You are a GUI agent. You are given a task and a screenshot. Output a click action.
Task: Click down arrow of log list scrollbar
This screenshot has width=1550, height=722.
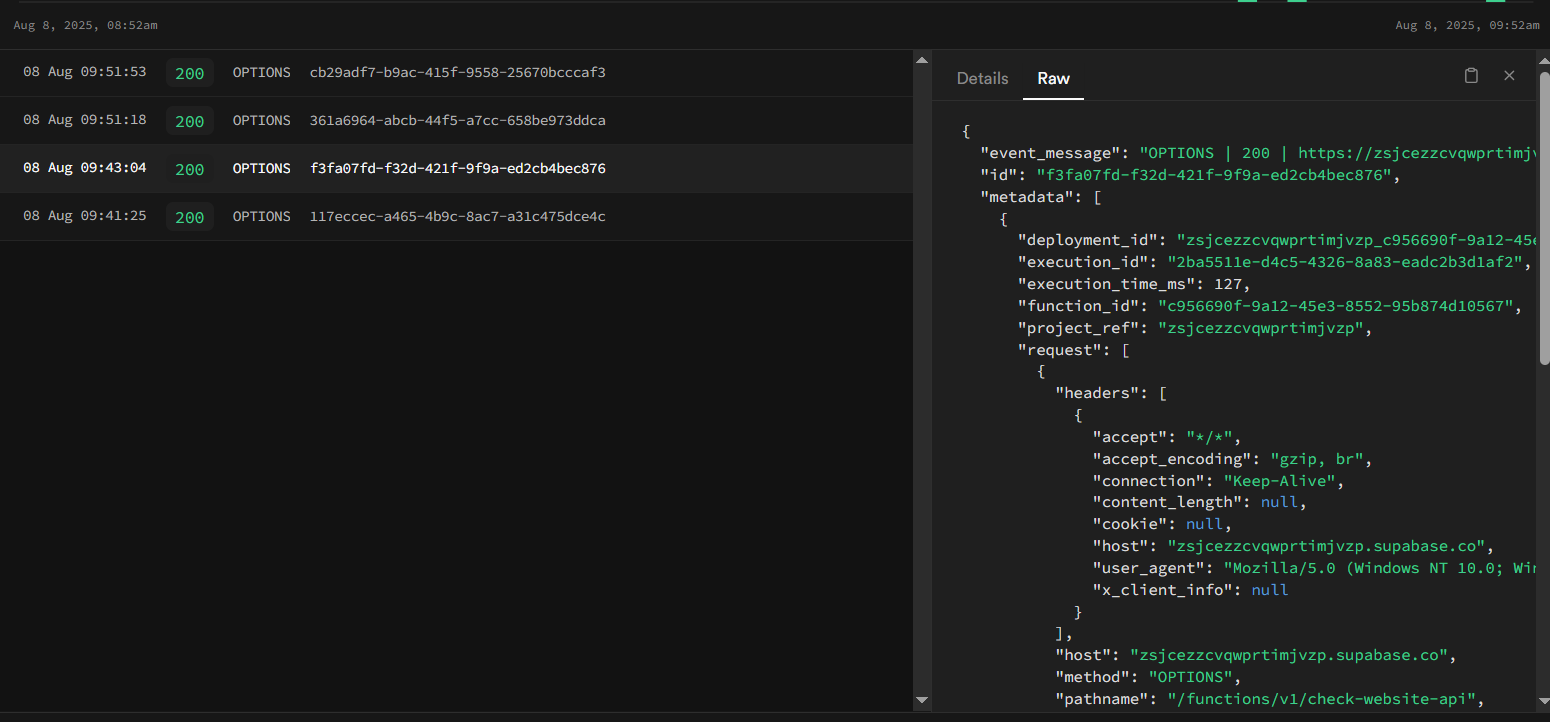point(922,701)
